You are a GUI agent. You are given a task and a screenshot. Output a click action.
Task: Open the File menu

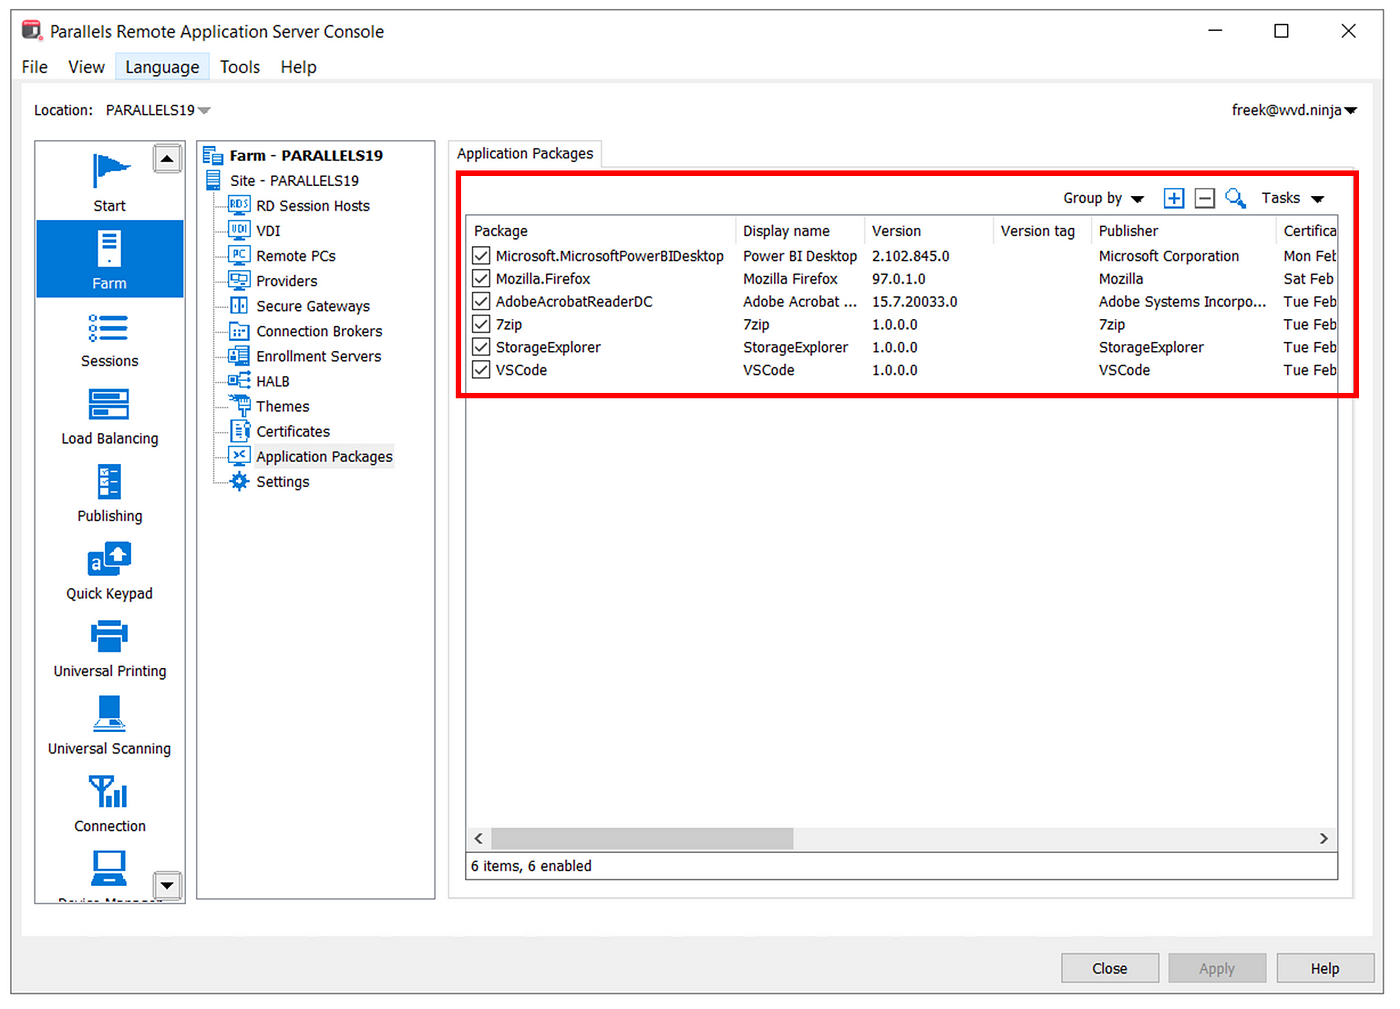coord(35,67)
